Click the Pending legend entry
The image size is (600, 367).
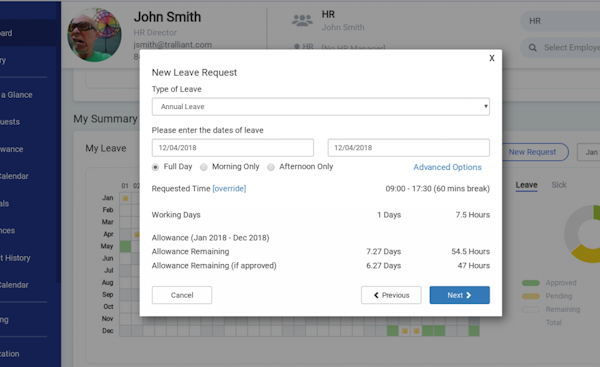[547, 296]
